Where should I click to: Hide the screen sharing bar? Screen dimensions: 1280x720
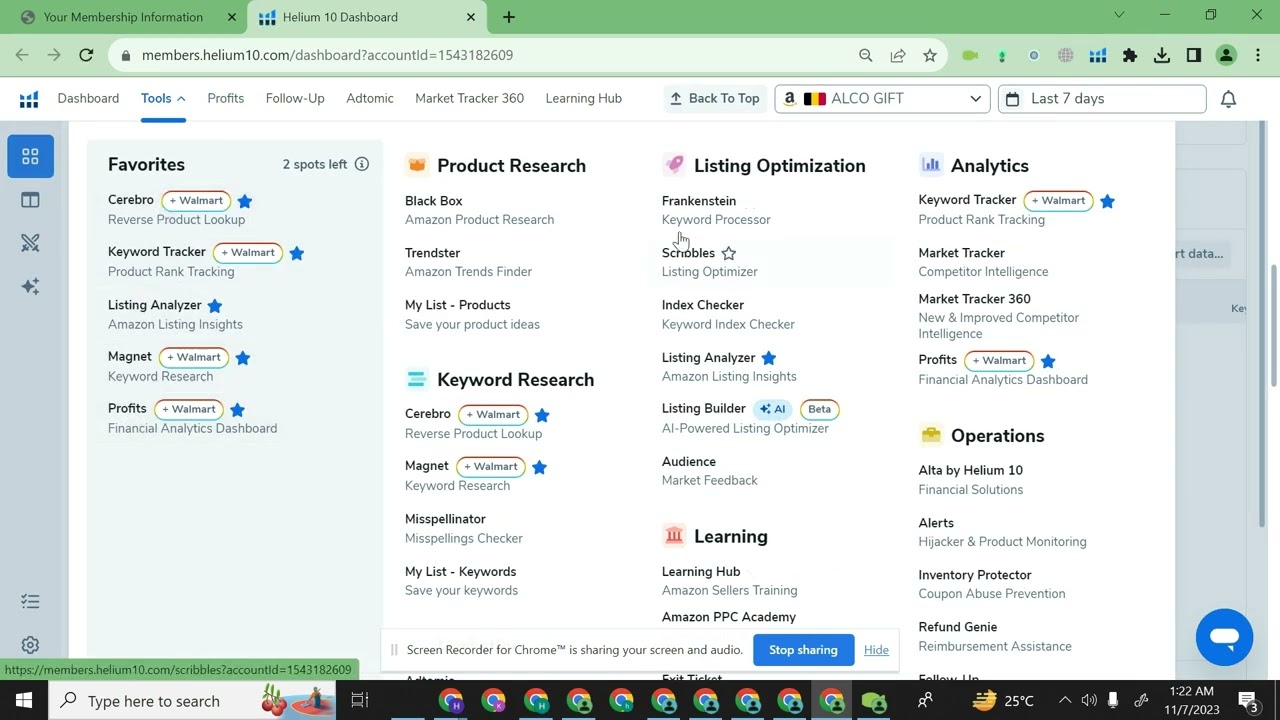tap(876, 650)
